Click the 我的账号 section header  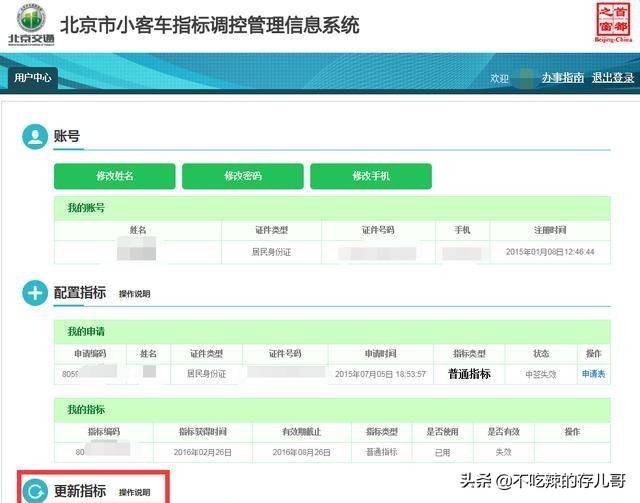(x=332, y=208)
